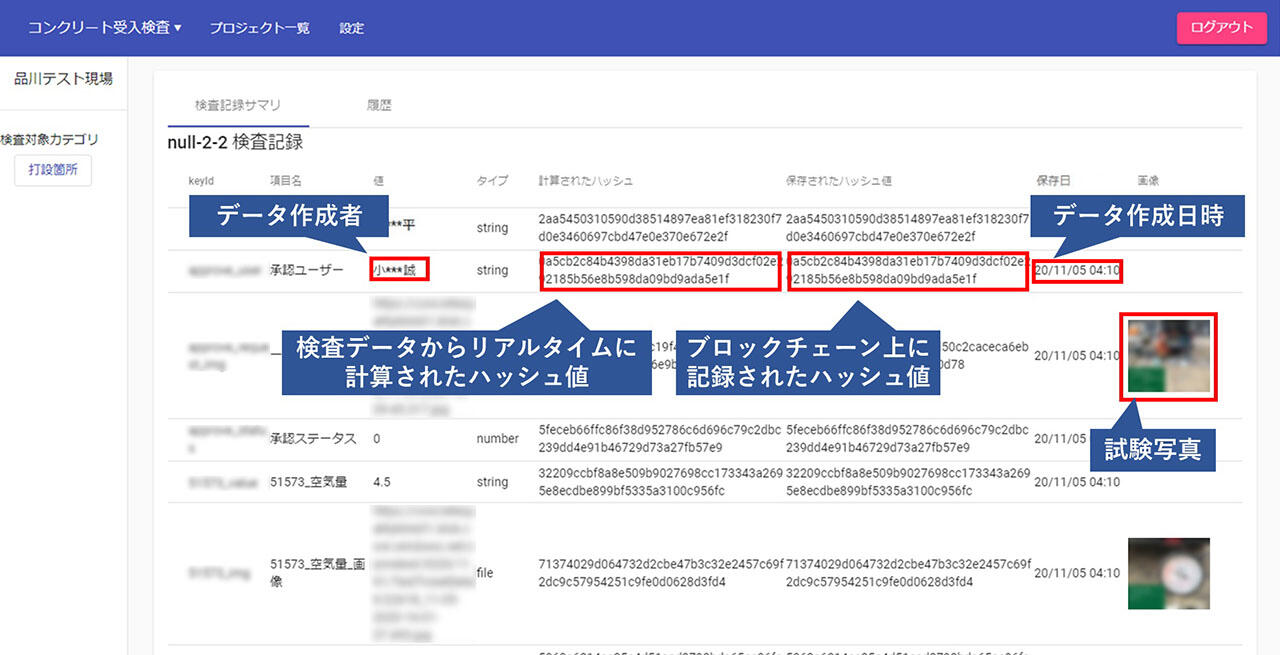Switch to the 履歴 tab
The height and width of the screenshot is (655, 1280).
[x=378, y=105]
